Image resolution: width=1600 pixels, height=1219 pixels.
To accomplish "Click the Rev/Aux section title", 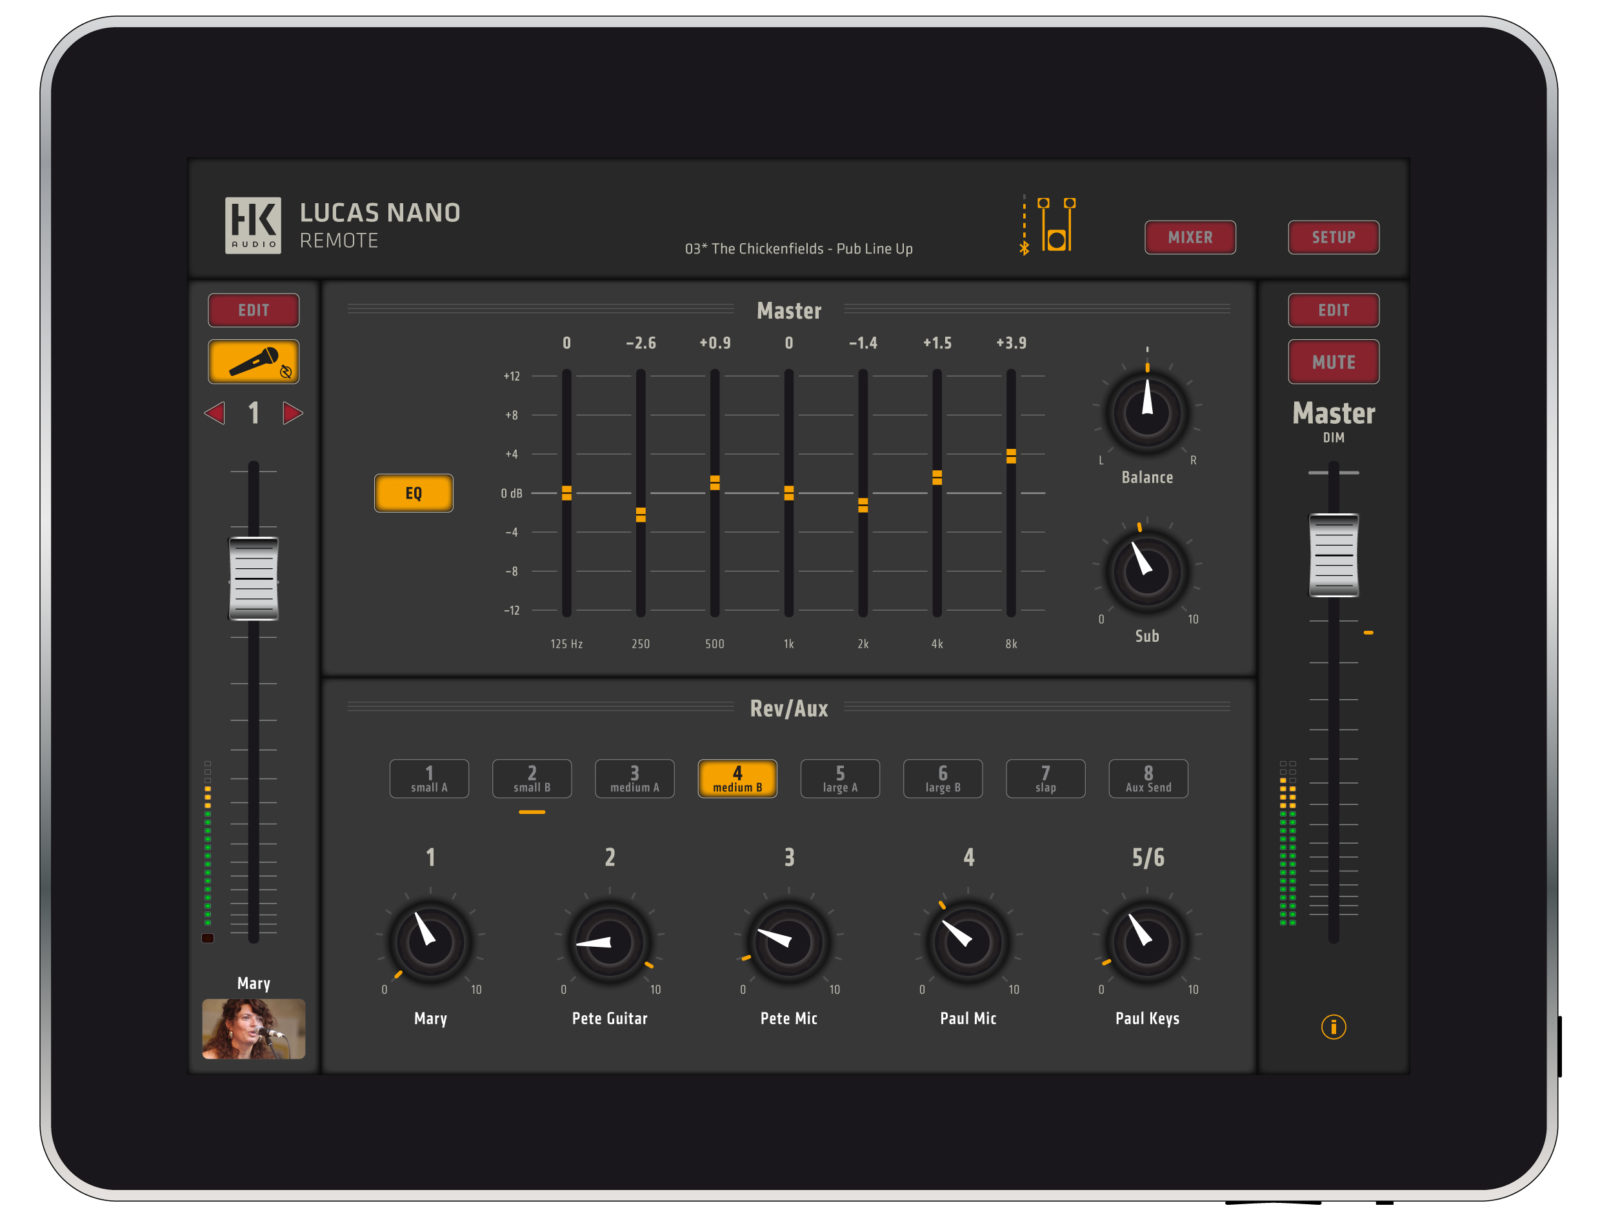I will coord(788,709).
